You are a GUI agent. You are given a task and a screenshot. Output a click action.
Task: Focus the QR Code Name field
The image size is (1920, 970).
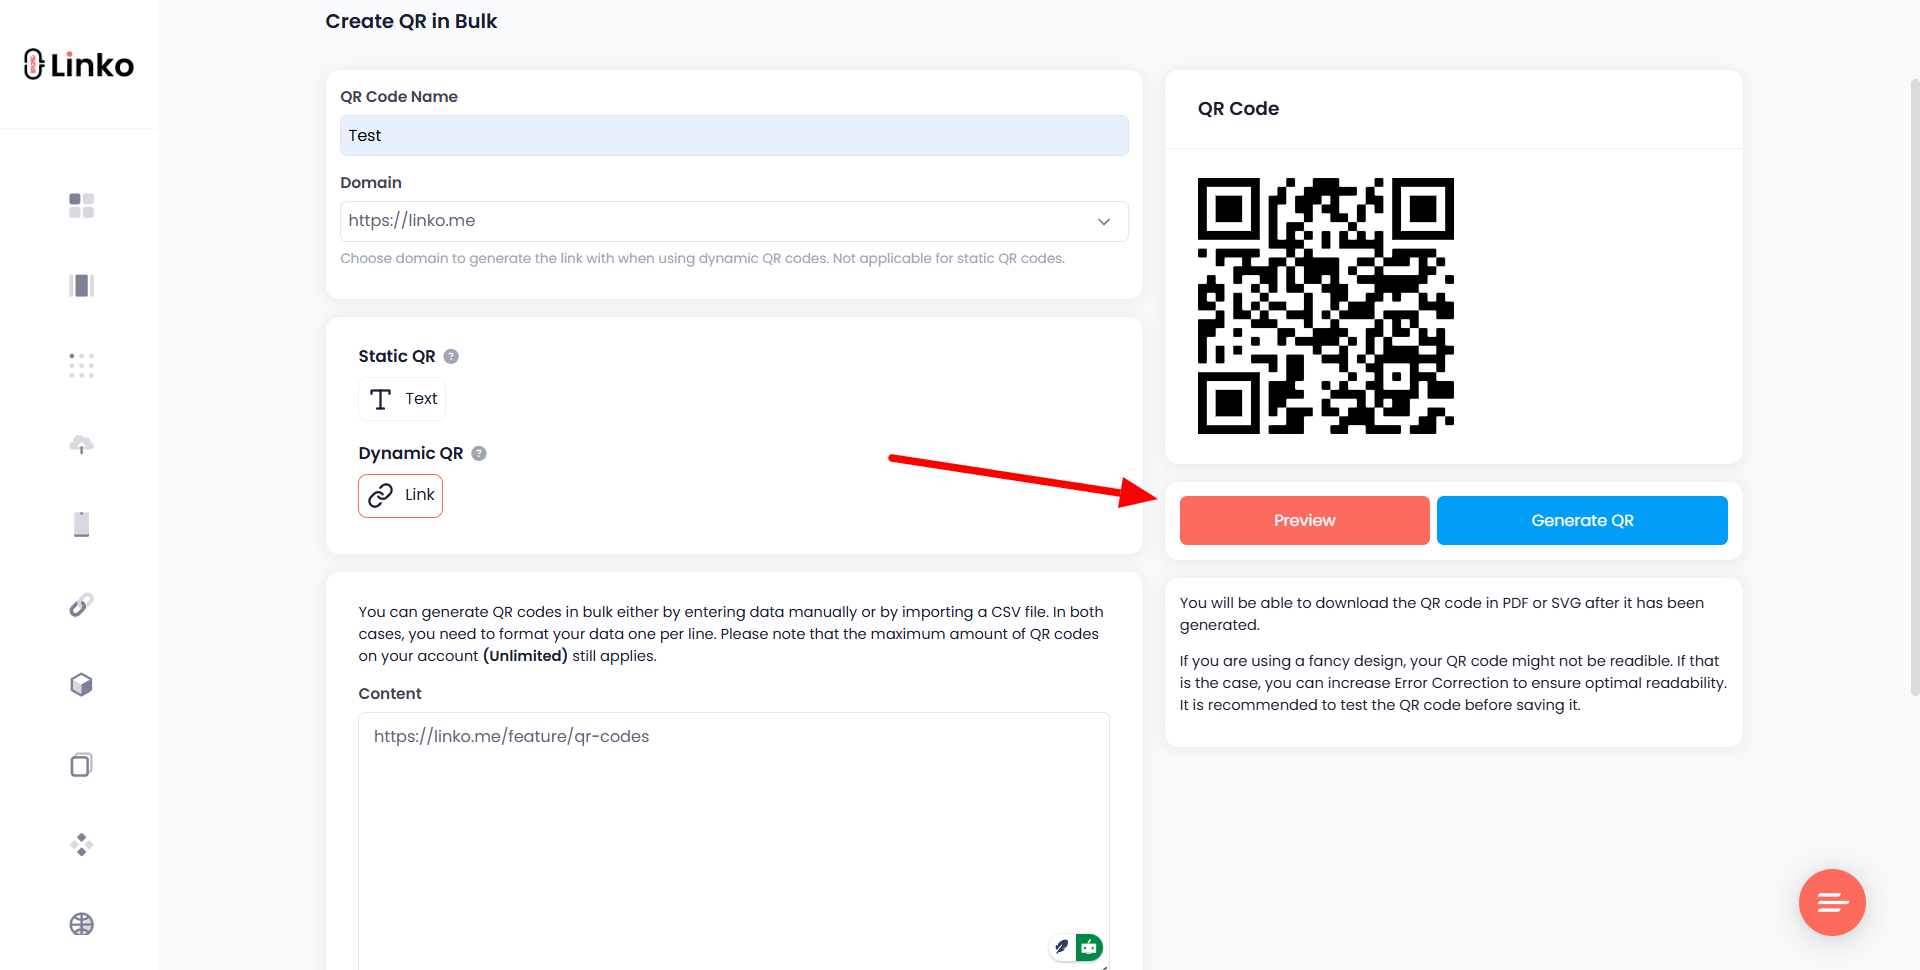(x=734, y=135)
